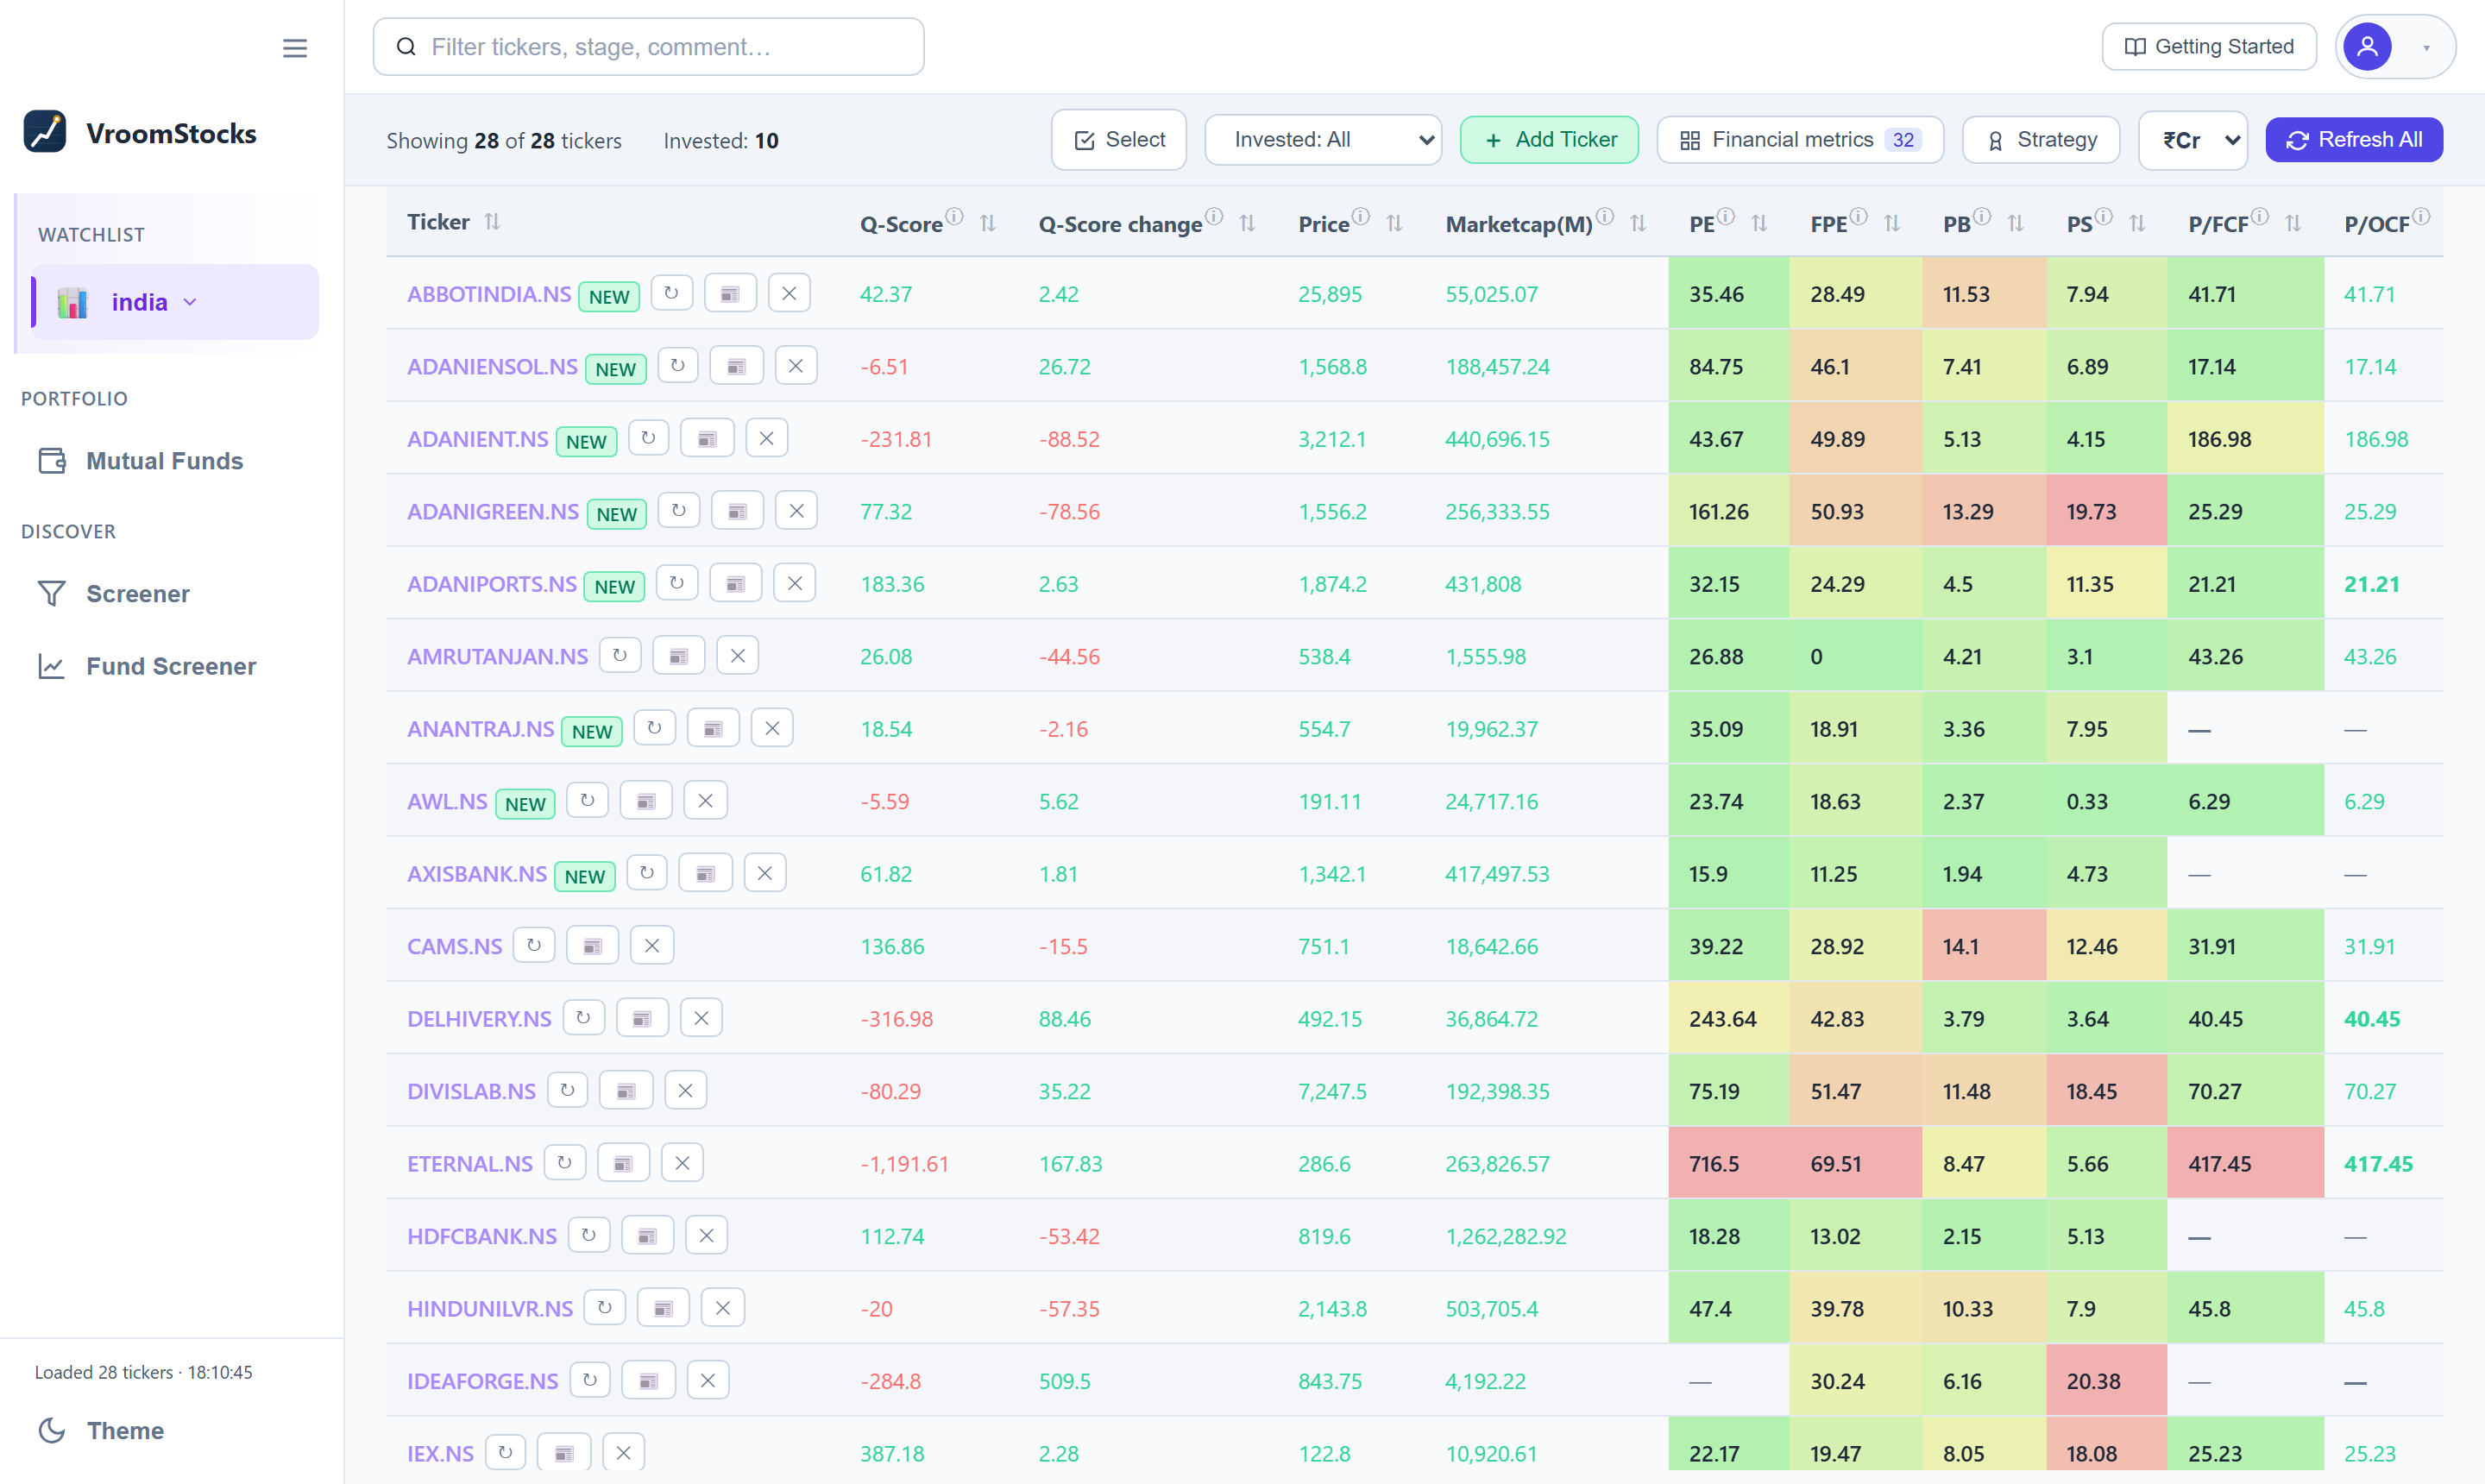Open IEX.NS ticker link

point(440,1454)
